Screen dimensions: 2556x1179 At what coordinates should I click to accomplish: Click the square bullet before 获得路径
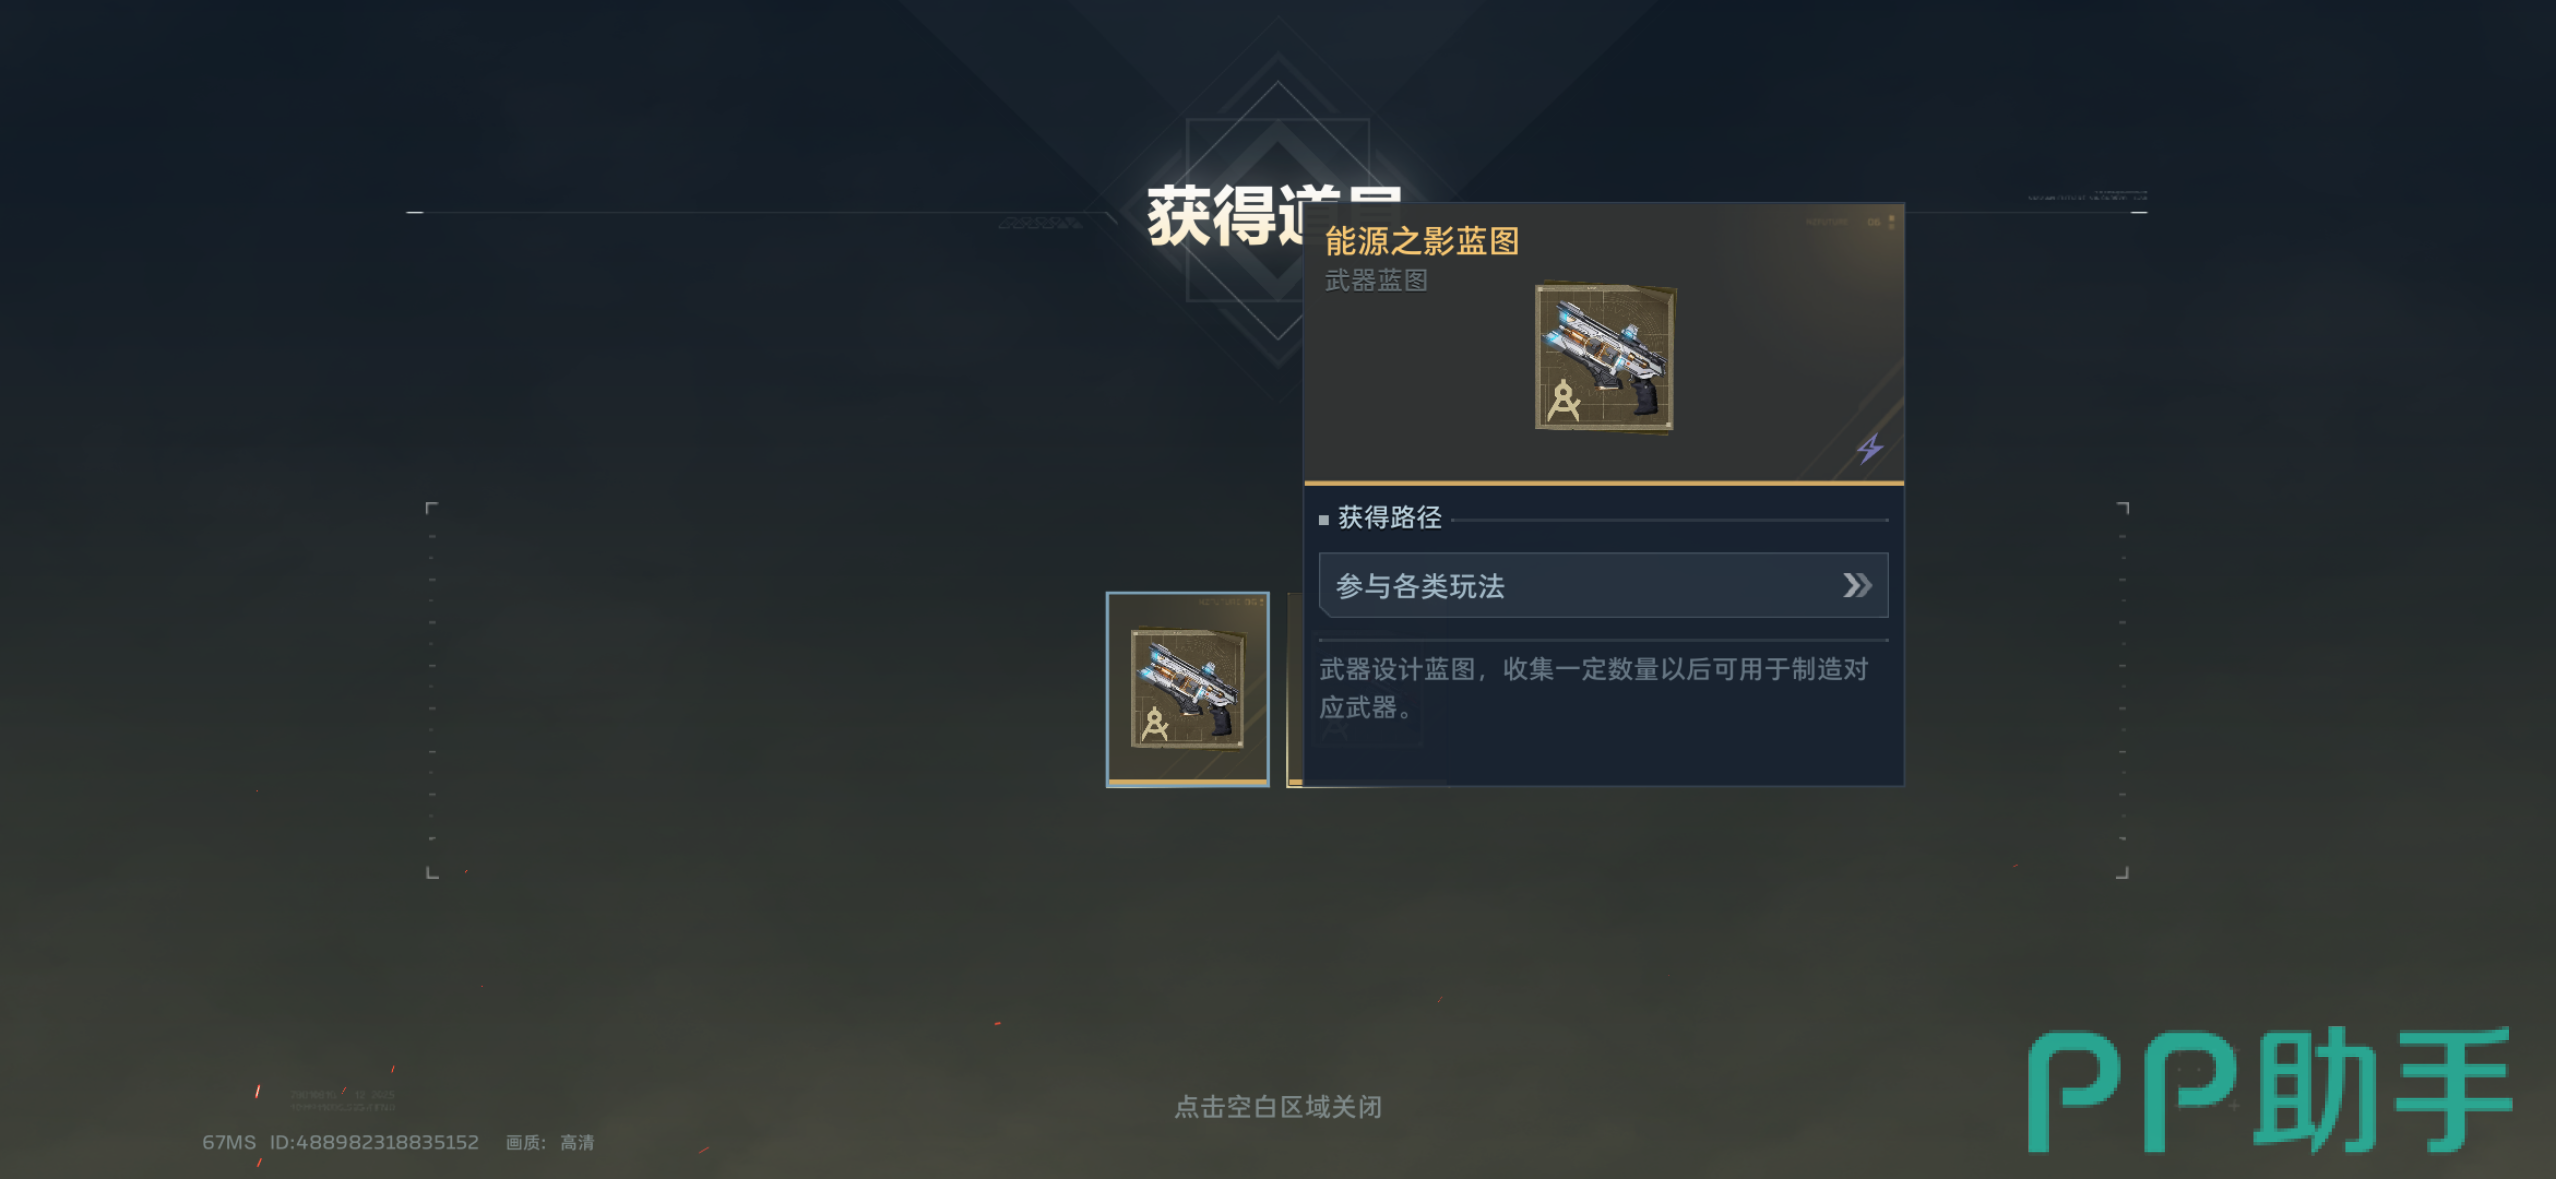(1323, 519)
